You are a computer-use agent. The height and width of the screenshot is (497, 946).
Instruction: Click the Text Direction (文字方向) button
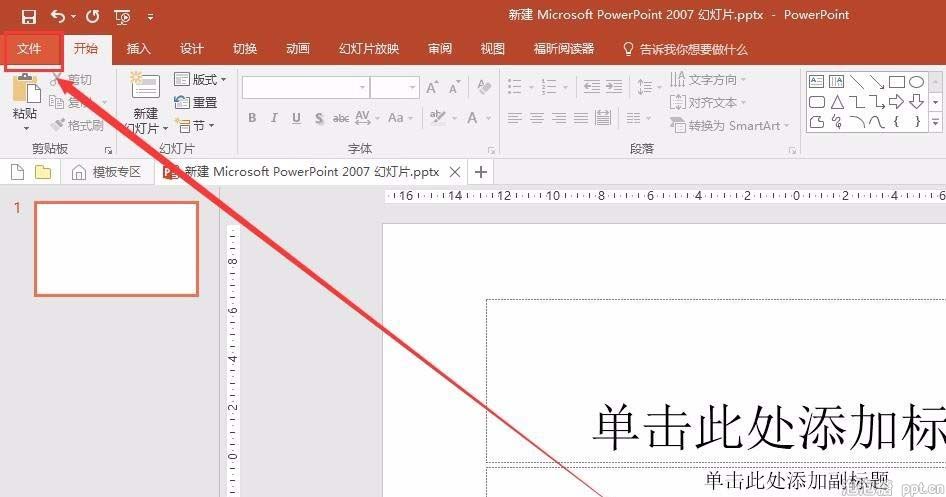(711, 79)
